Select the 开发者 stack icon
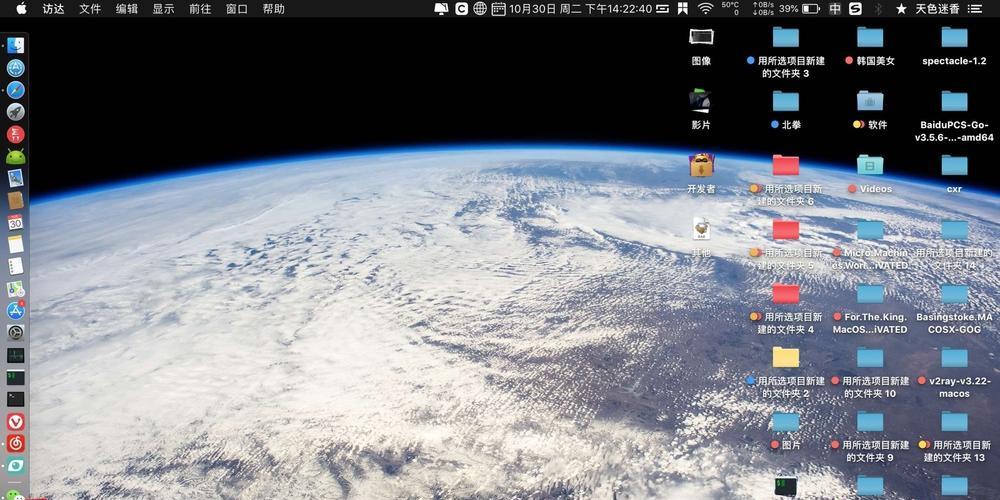This screenshot has height=500, width=1000. coord(701,165)
